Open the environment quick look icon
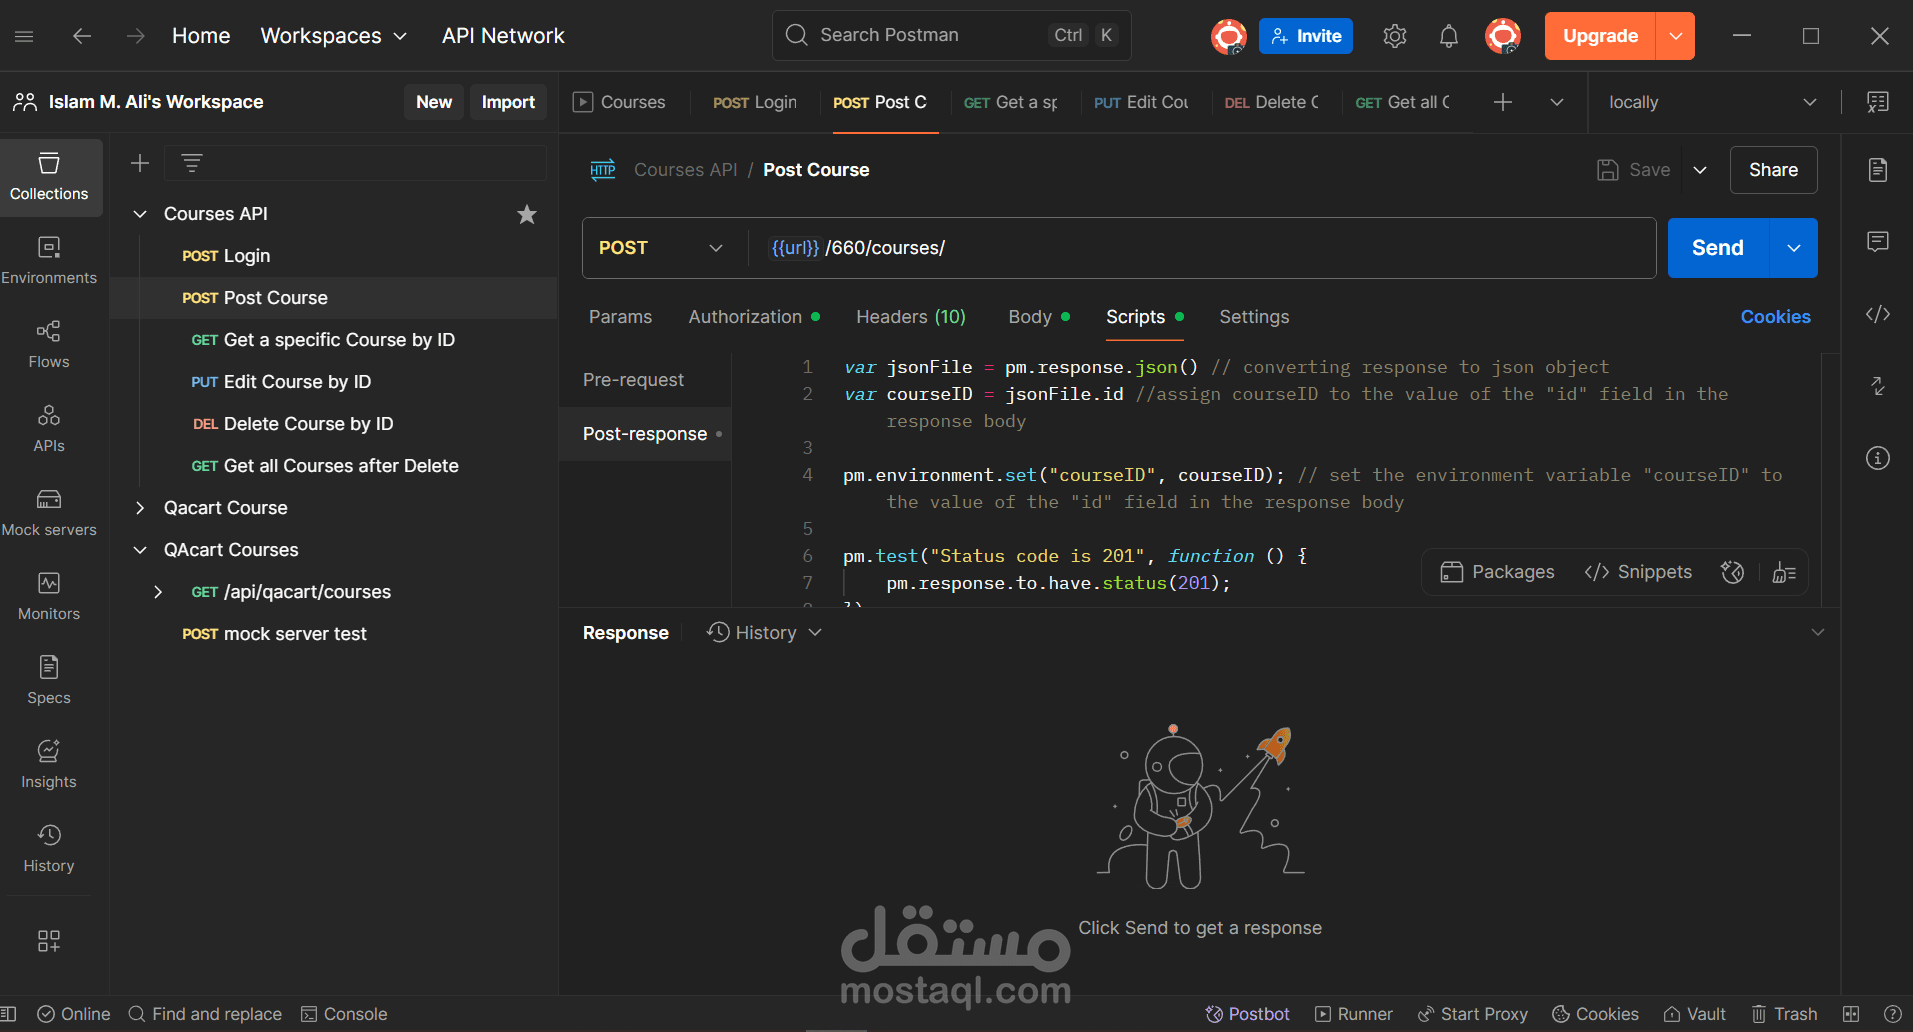Image resolution: width=1913 pixels, height=1032 pixels. tap(1878, 102)
